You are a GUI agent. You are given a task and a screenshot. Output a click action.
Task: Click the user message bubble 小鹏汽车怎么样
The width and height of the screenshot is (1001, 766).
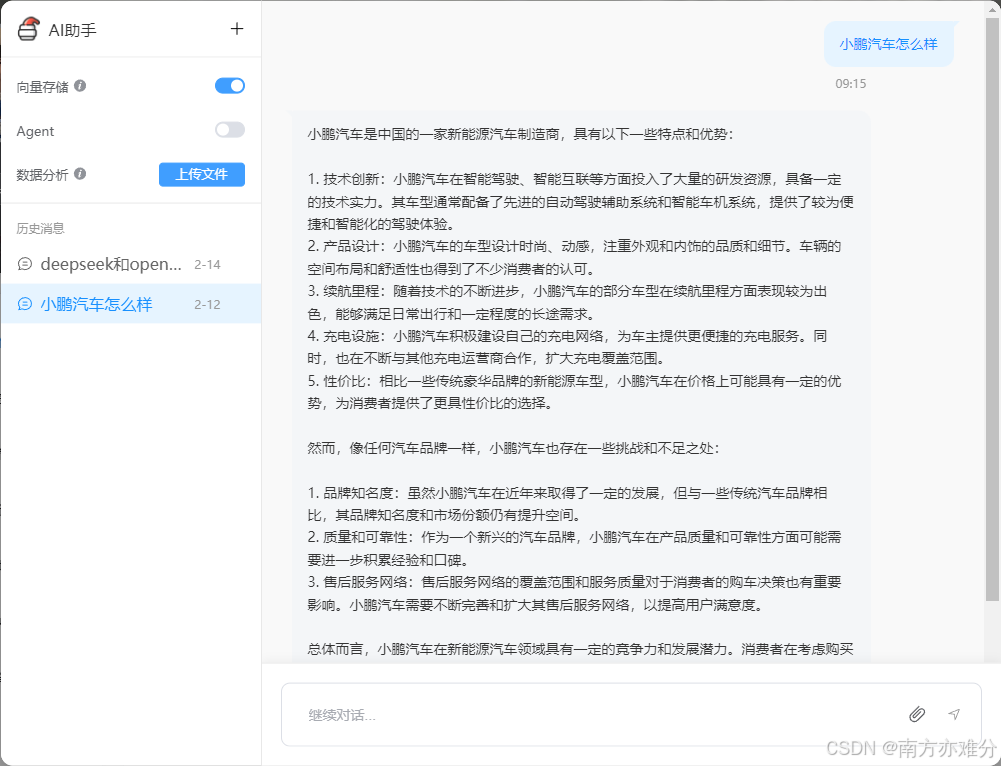[889, 44]
